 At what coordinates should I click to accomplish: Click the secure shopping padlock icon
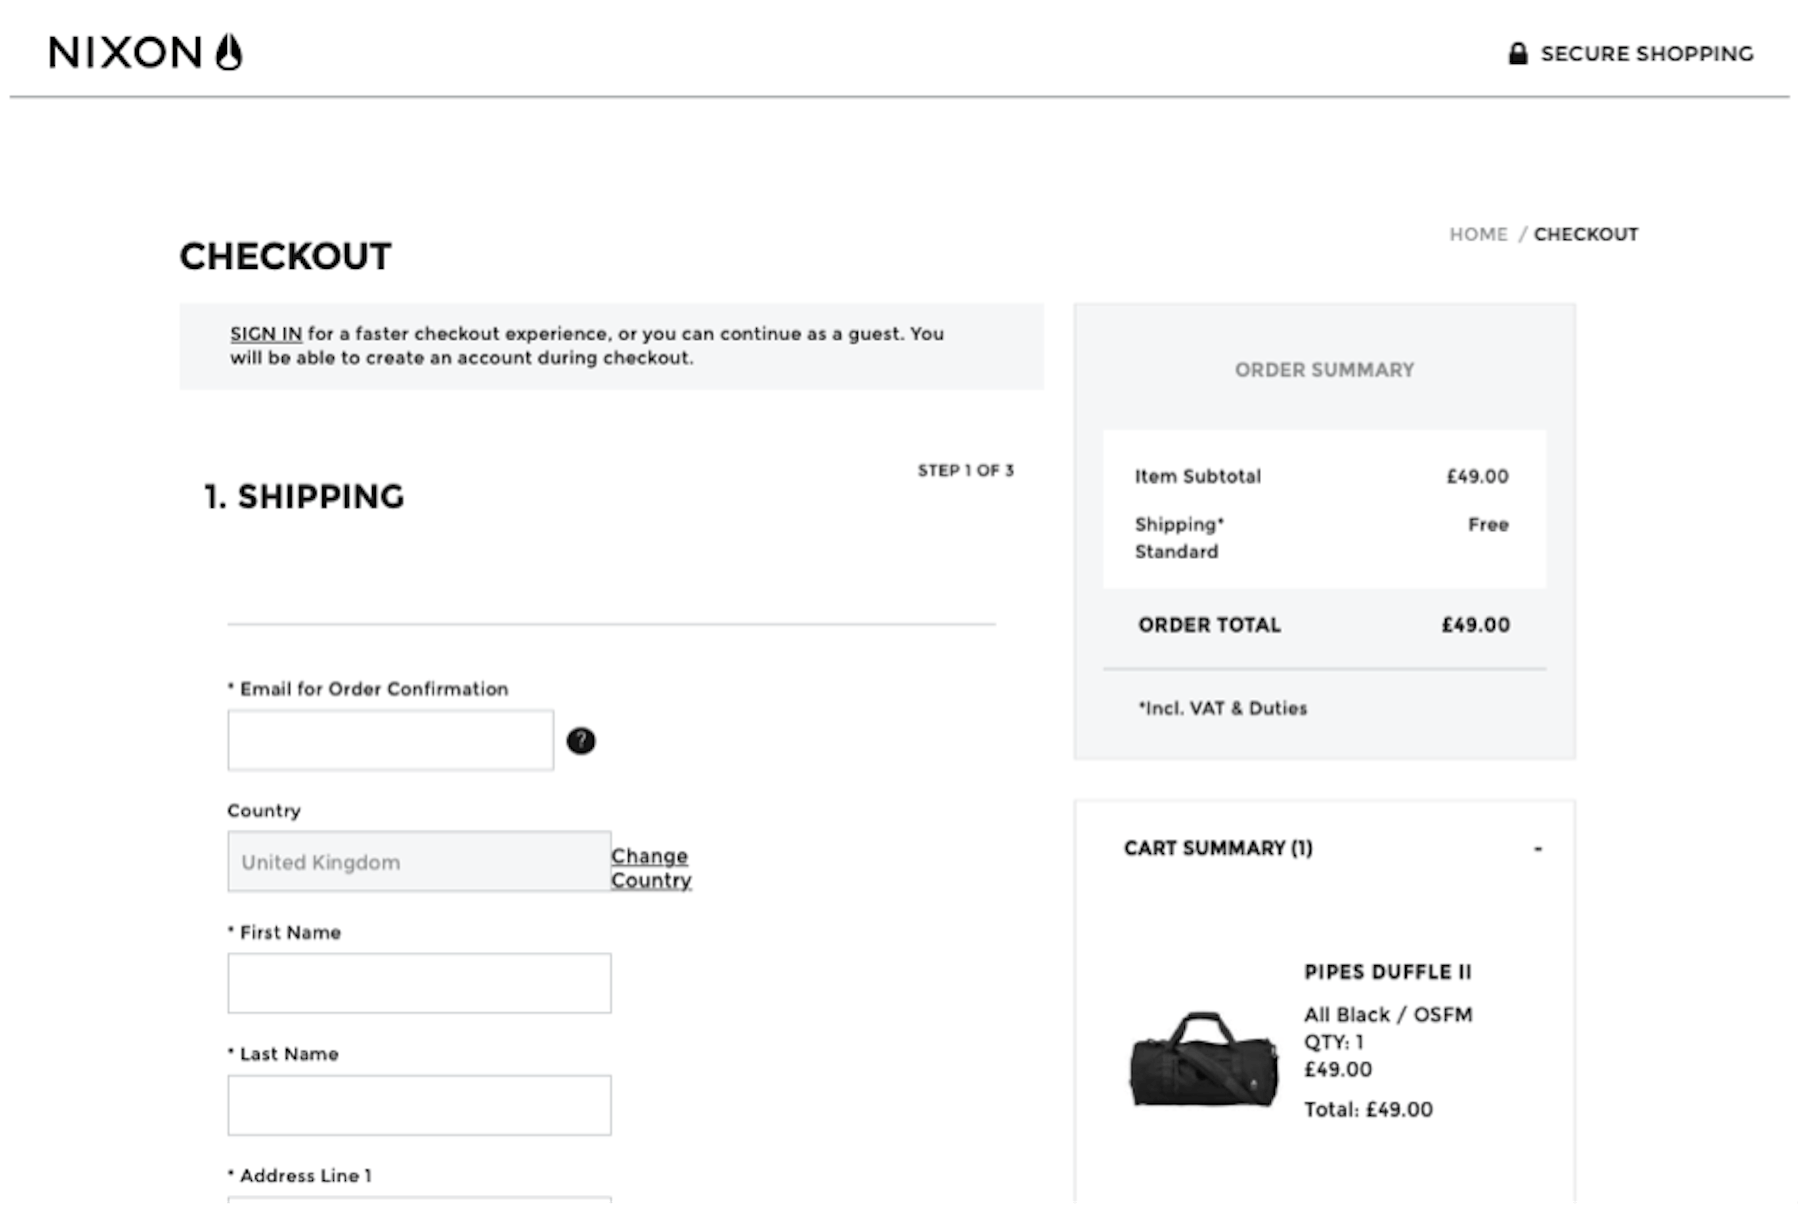pyautogui.click(x=1517, y=53)
